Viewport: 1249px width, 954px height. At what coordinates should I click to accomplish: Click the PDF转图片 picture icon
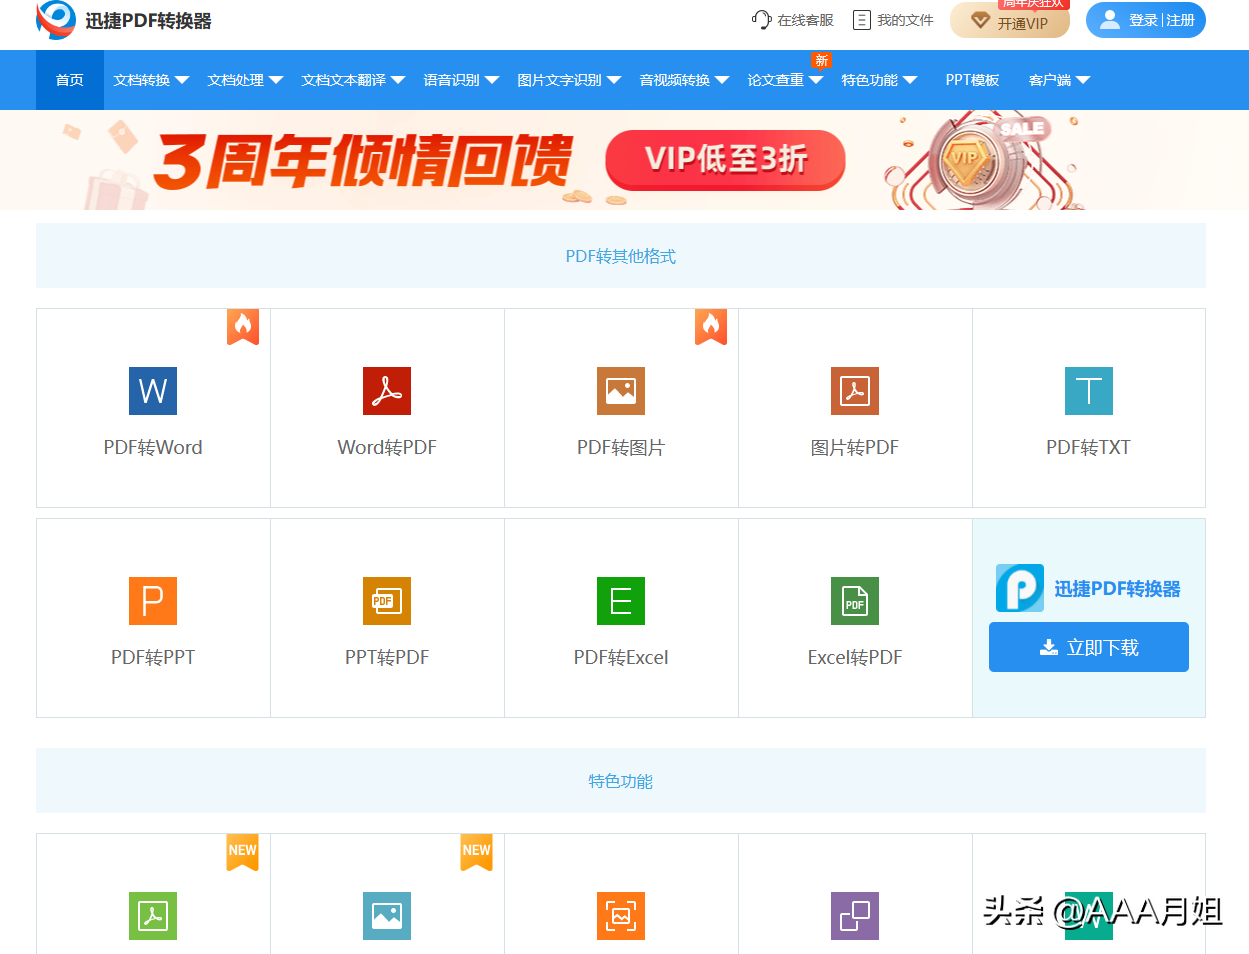[621, 391]
